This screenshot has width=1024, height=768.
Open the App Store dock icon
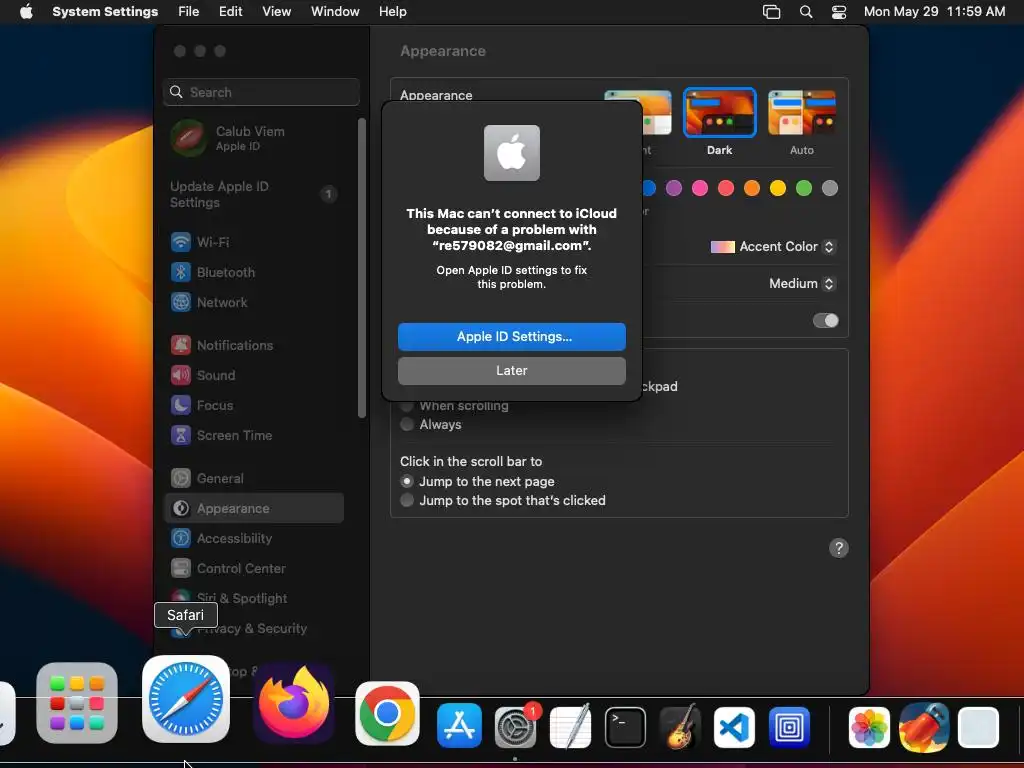[x=459, y=726]
